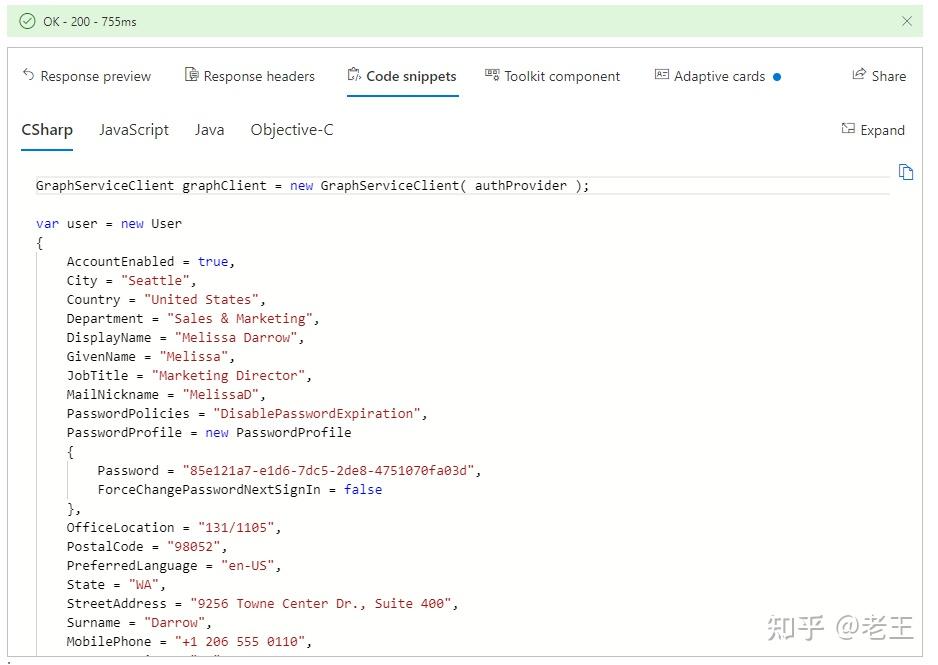
Task: Click the Response preview arrow icon
Action: (x=29, y=75)
